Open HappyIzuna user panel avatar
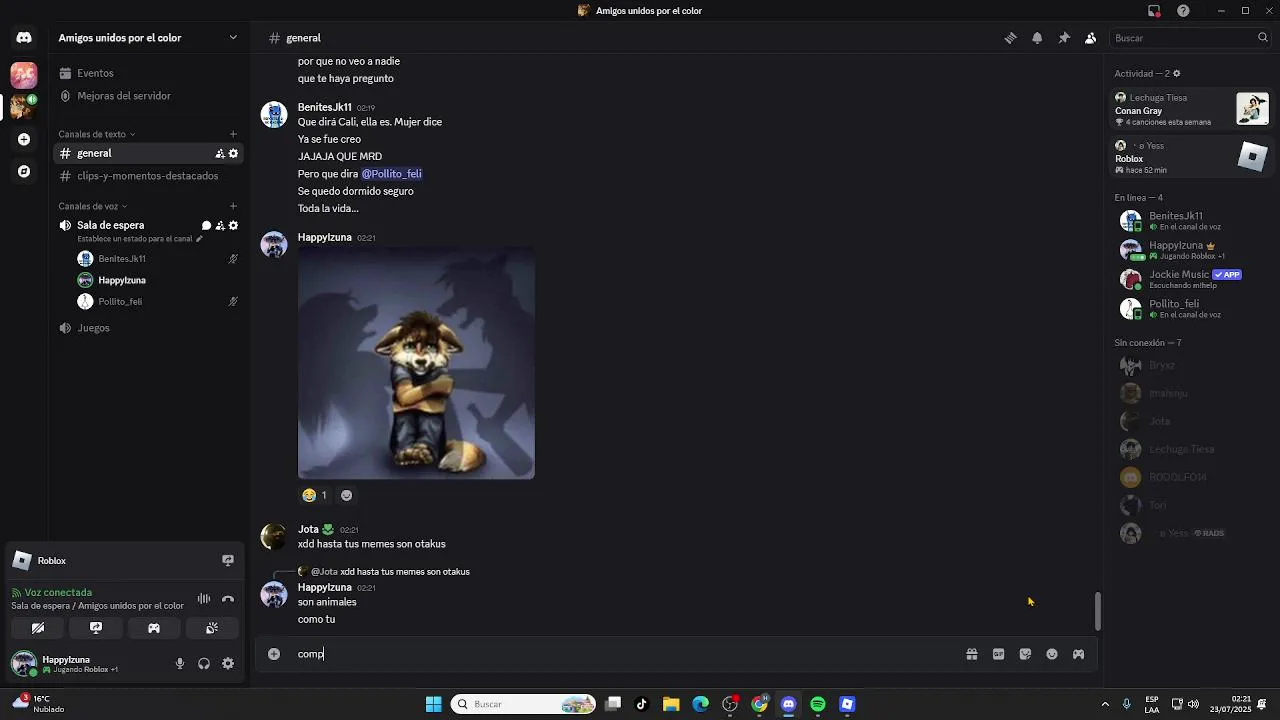Viewport: 1280px width, 720px height. click(x=24, y=663)
